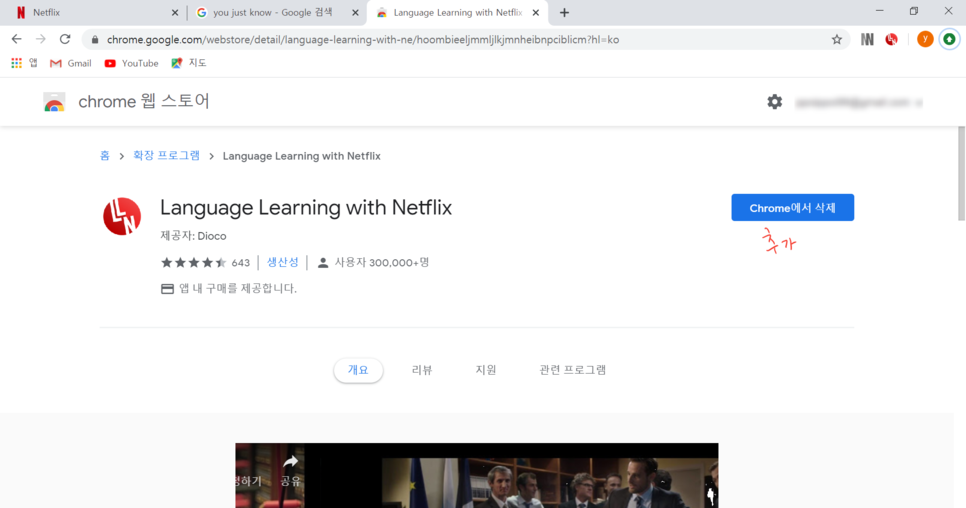
Task: Switch to the Netflix tab
Action: pos(92,12)
